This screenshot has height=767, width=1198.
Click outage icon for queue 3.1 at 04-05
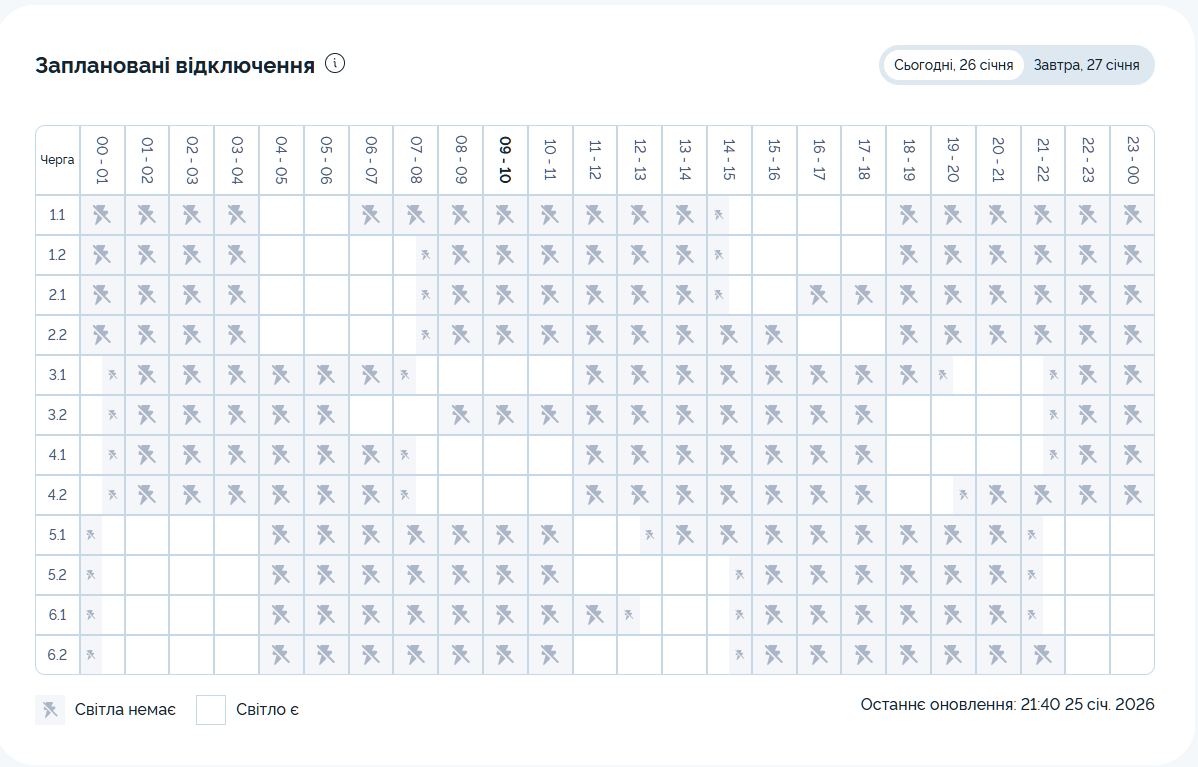click(x=281, y=375)
